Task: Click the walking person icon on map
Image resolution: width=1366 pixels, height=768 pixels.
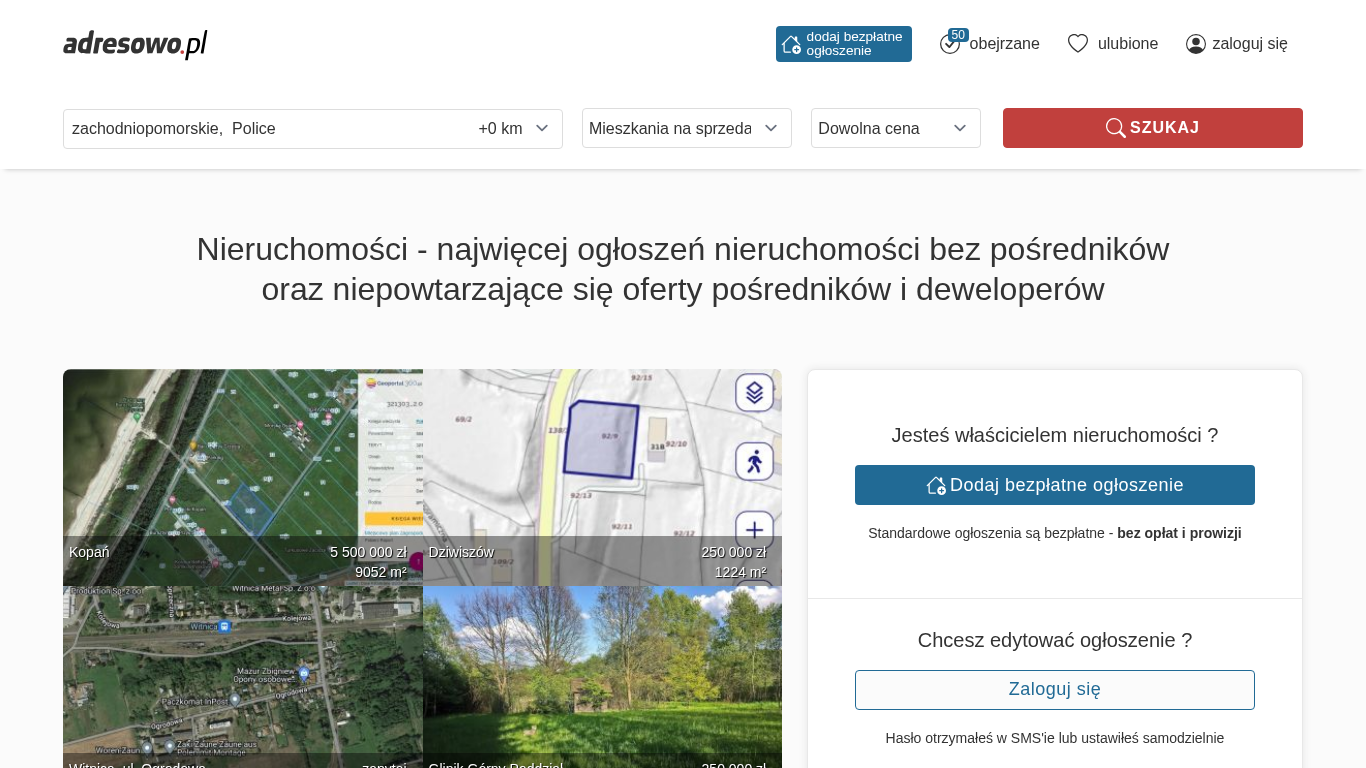Action: click(754, 461)
